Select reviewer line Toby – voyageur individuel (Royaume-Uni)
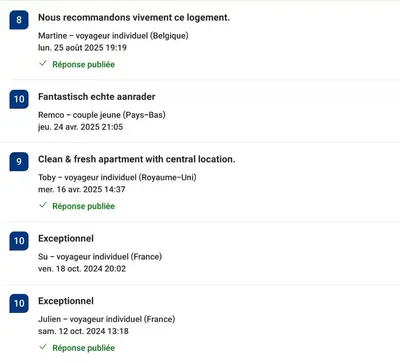Viewport: 400px width, 363px height. coord(117,177)
